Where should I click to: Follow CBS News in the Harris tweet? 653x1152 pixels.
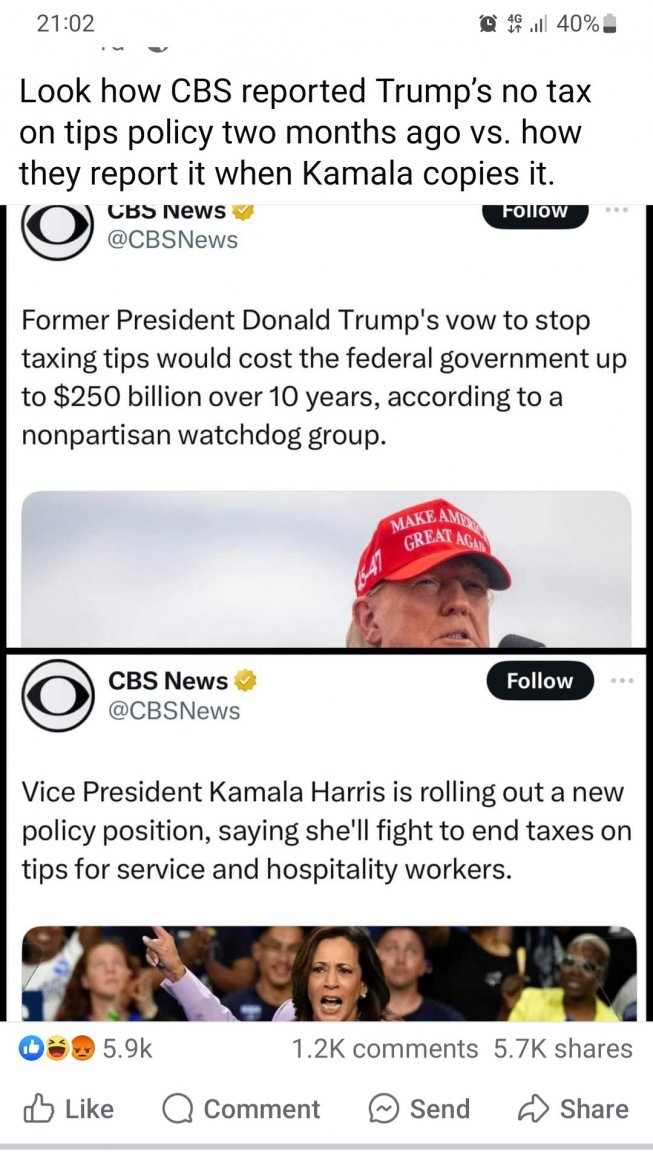(540, 681)
